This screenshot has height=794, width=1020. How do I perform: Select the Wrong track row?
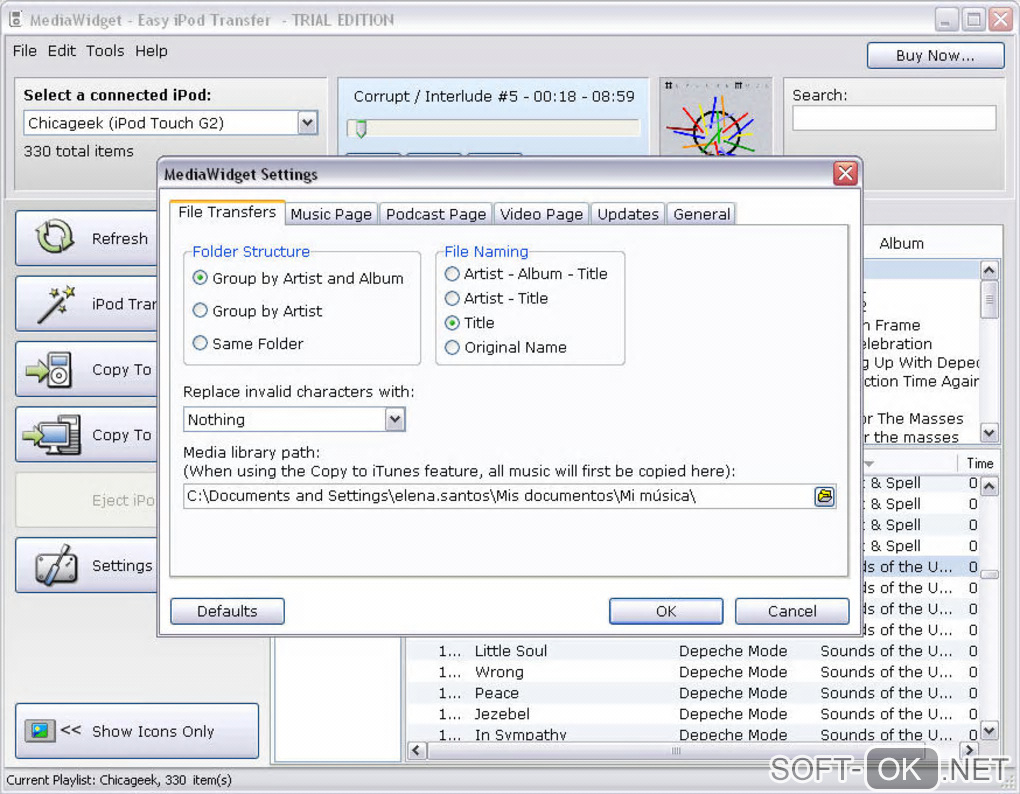click(693, 672)
